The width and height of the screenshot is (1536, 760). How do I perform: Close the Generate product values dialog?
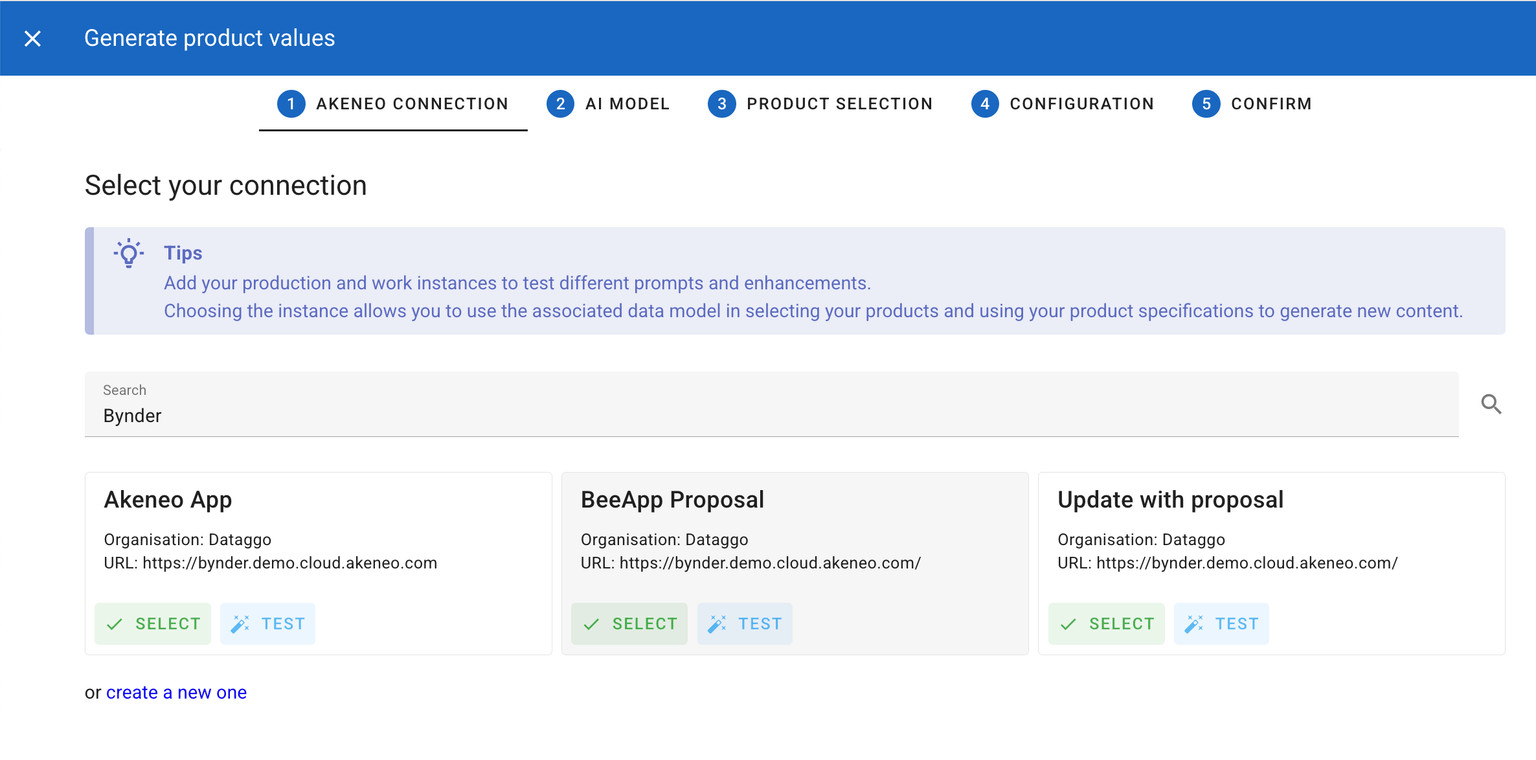33,38
